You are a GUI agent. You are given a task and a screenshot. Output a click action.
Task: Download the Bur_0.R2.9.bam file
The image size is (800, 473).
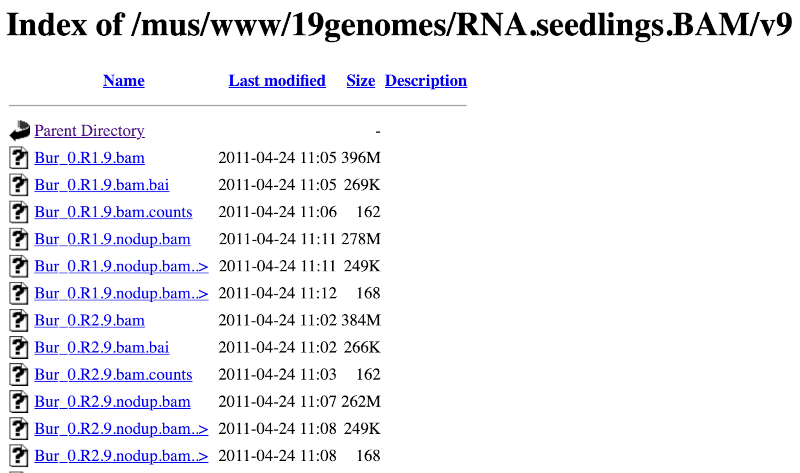[89, 320]
